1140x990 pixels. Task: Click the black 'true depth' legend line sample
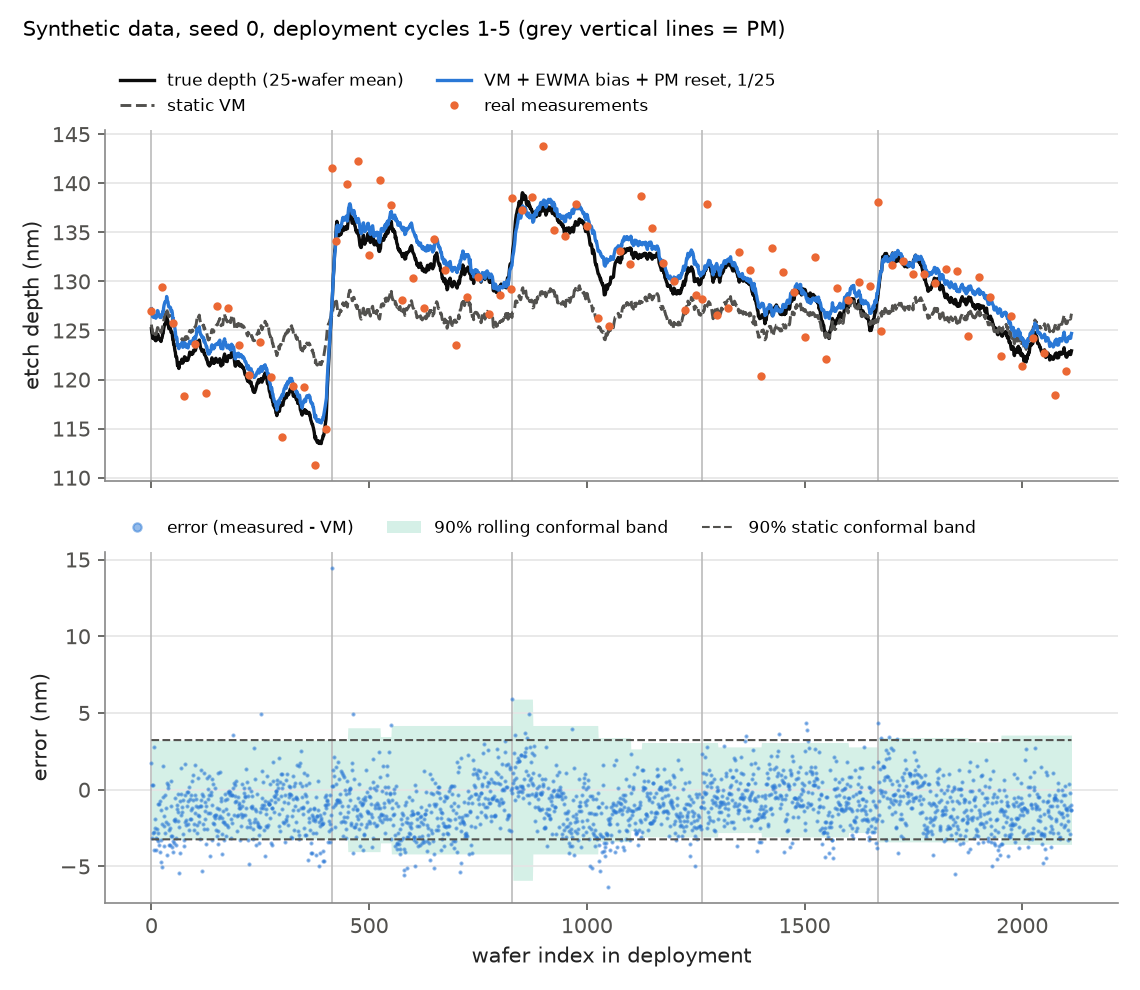tap(137, 80)
